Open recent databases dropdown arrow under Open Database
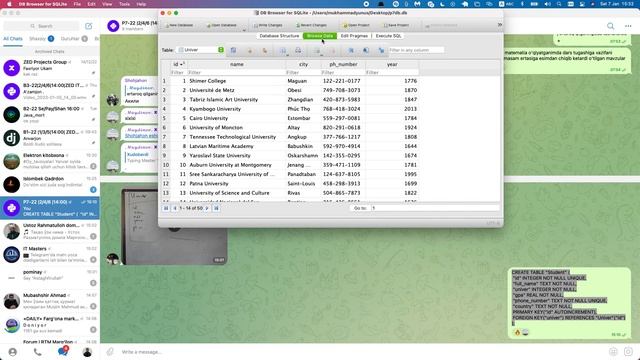This screenshot has width=640, height=360. [x=244, y=30]
